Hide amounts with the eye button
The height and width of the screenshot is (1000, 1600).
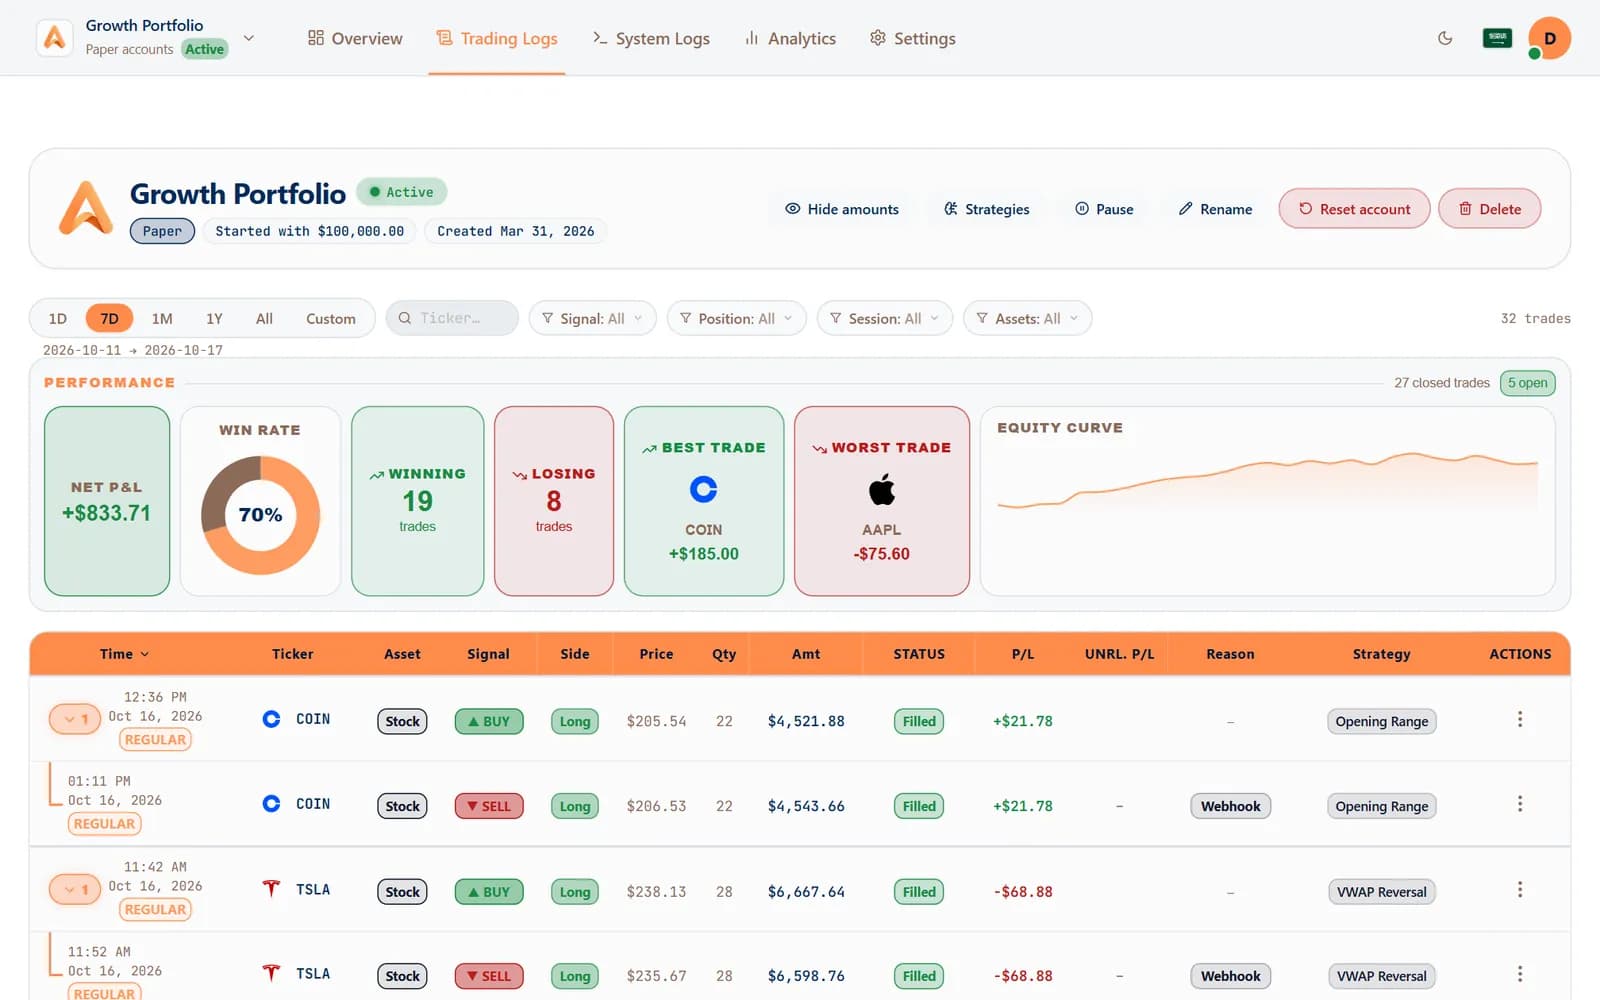tap(842, 209)
